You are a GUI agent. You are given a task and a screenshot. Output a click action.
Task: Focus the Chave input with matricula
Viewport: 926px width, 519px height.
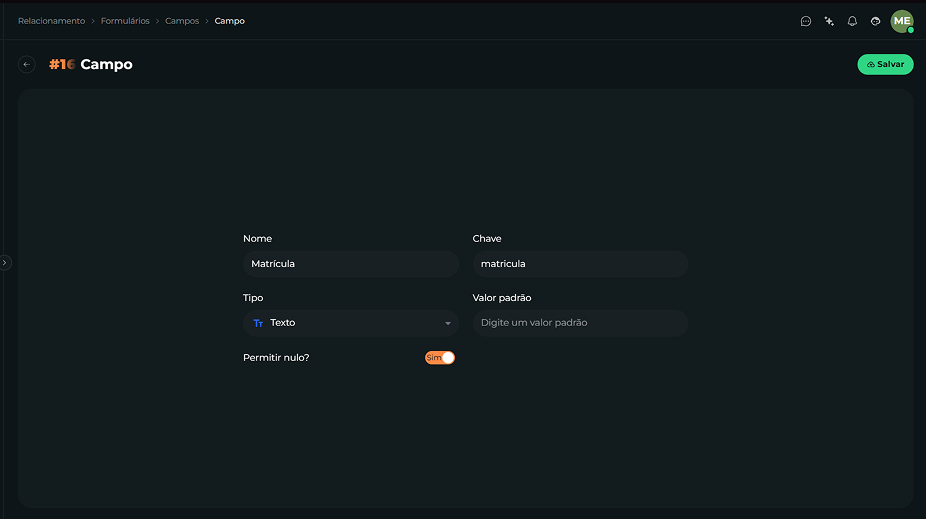point(581,264)
